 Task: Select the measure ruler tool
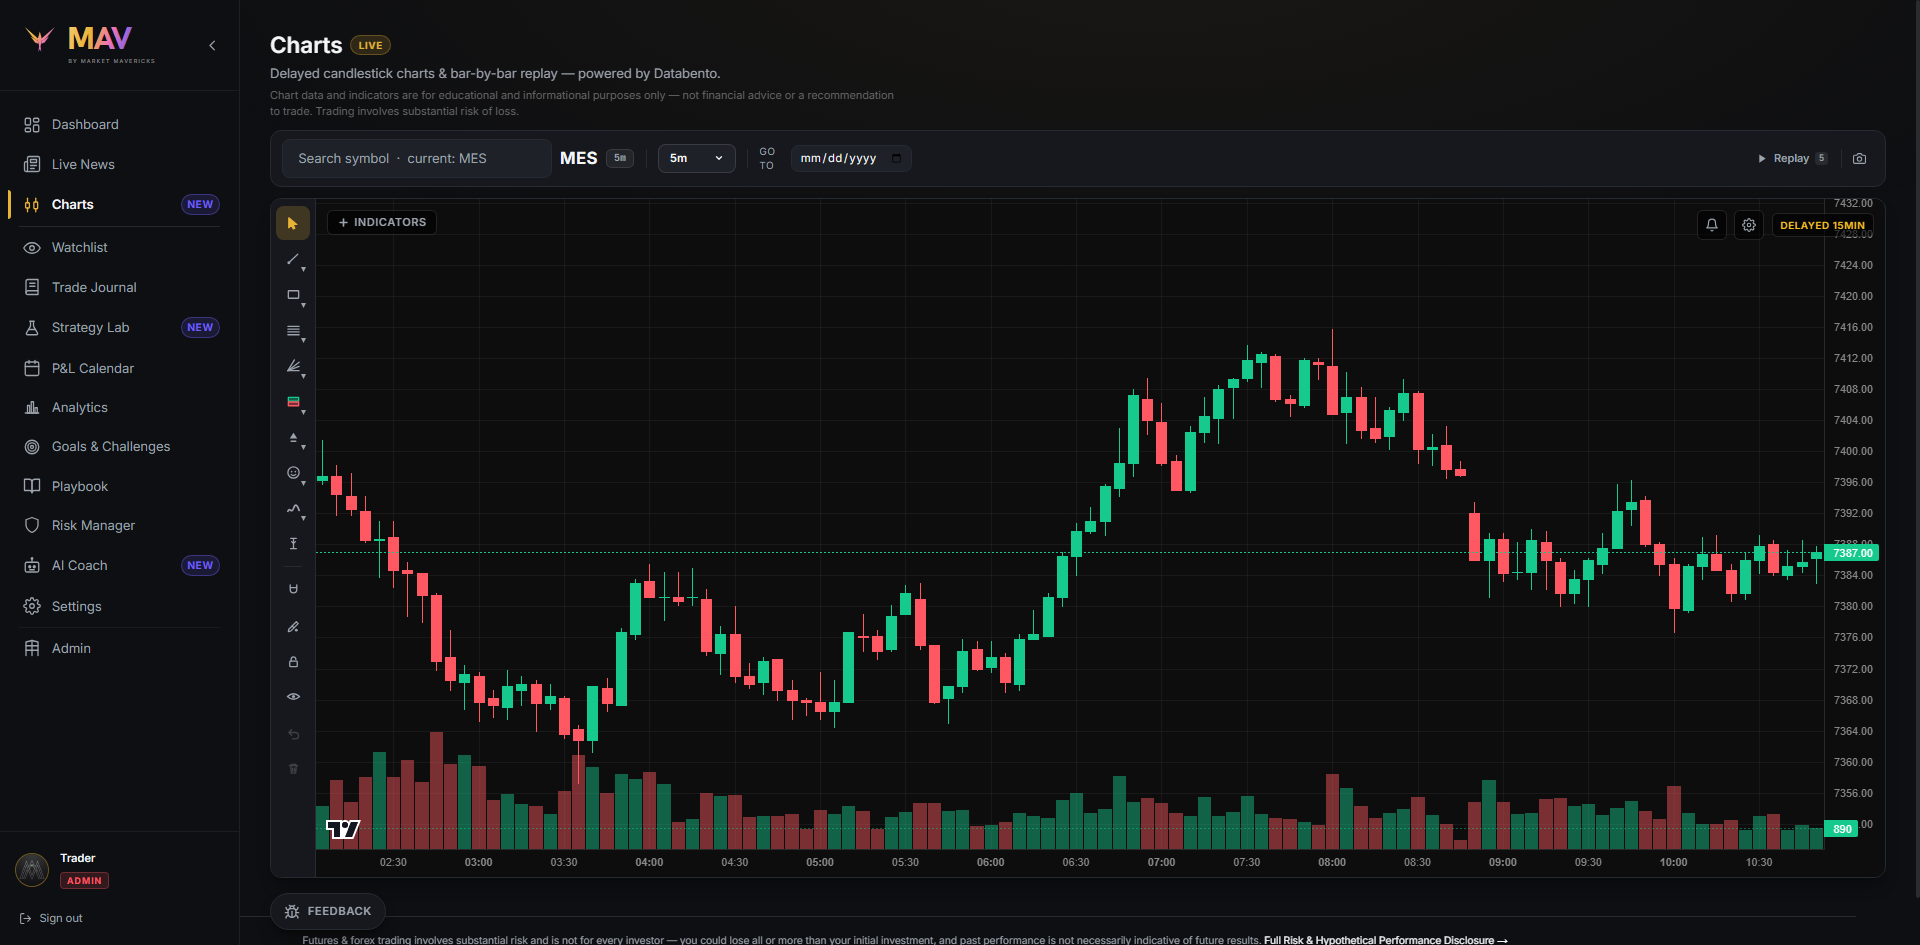pyautogui.click(x=293, y=544)
